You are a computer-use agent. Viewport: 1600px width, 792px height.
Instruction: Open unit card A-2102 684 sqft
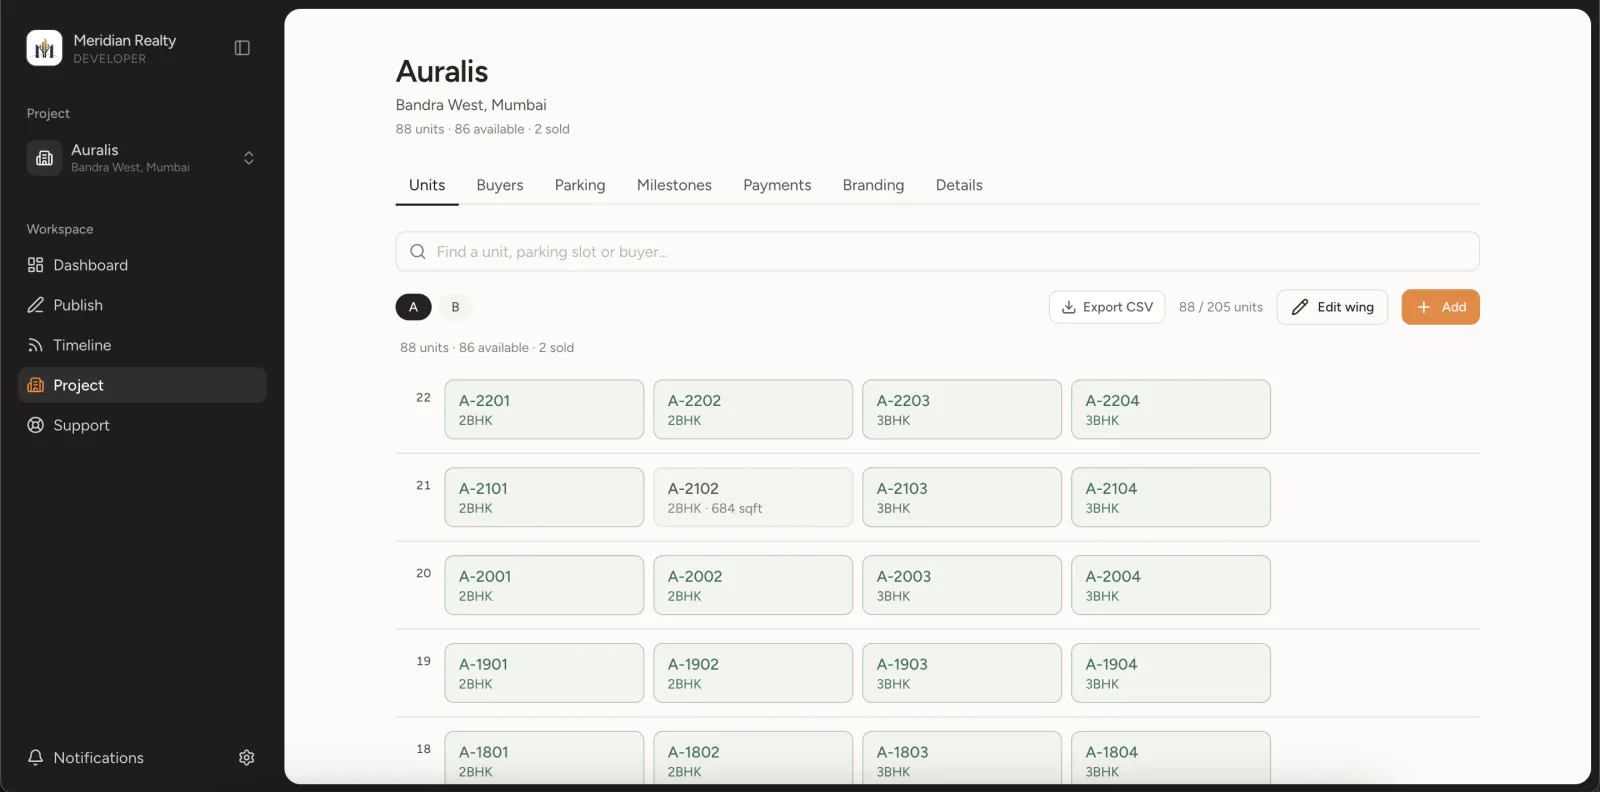coord(753,497)
